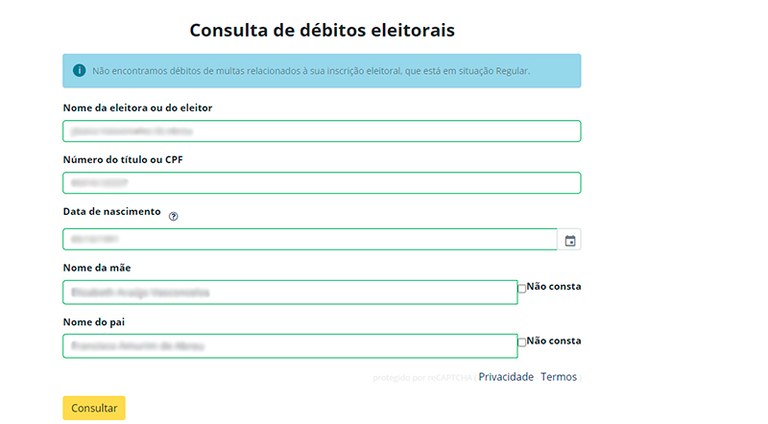Click the Consulta de débitos eleitorais heading

(322, 30)
